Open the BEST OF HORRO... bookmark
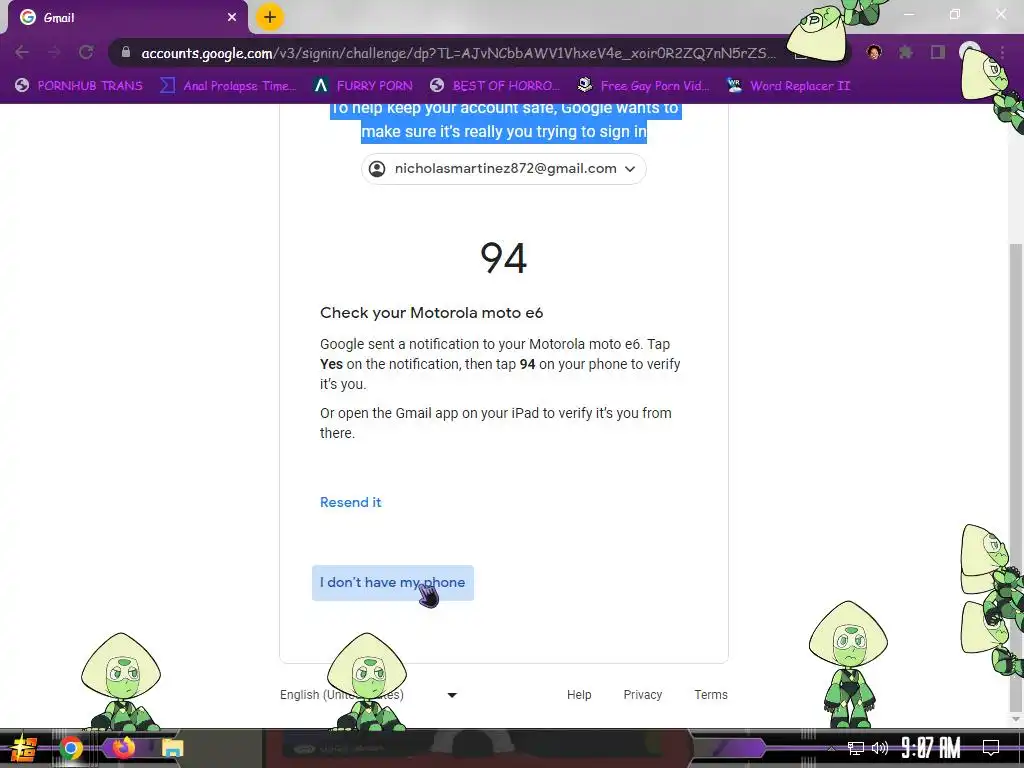 coord(494,86)
